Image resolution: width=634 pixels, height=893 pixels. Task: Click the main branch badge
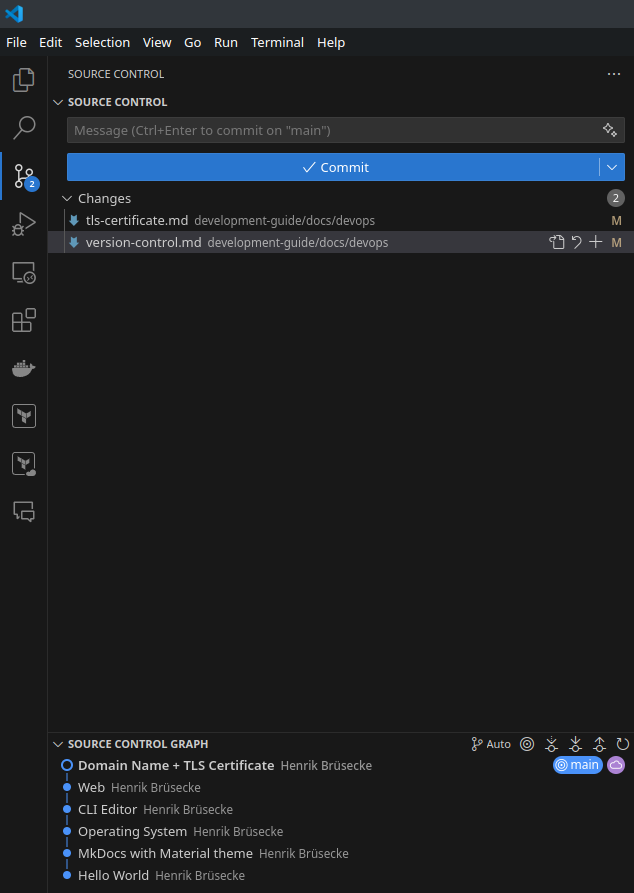pos(578,765)
